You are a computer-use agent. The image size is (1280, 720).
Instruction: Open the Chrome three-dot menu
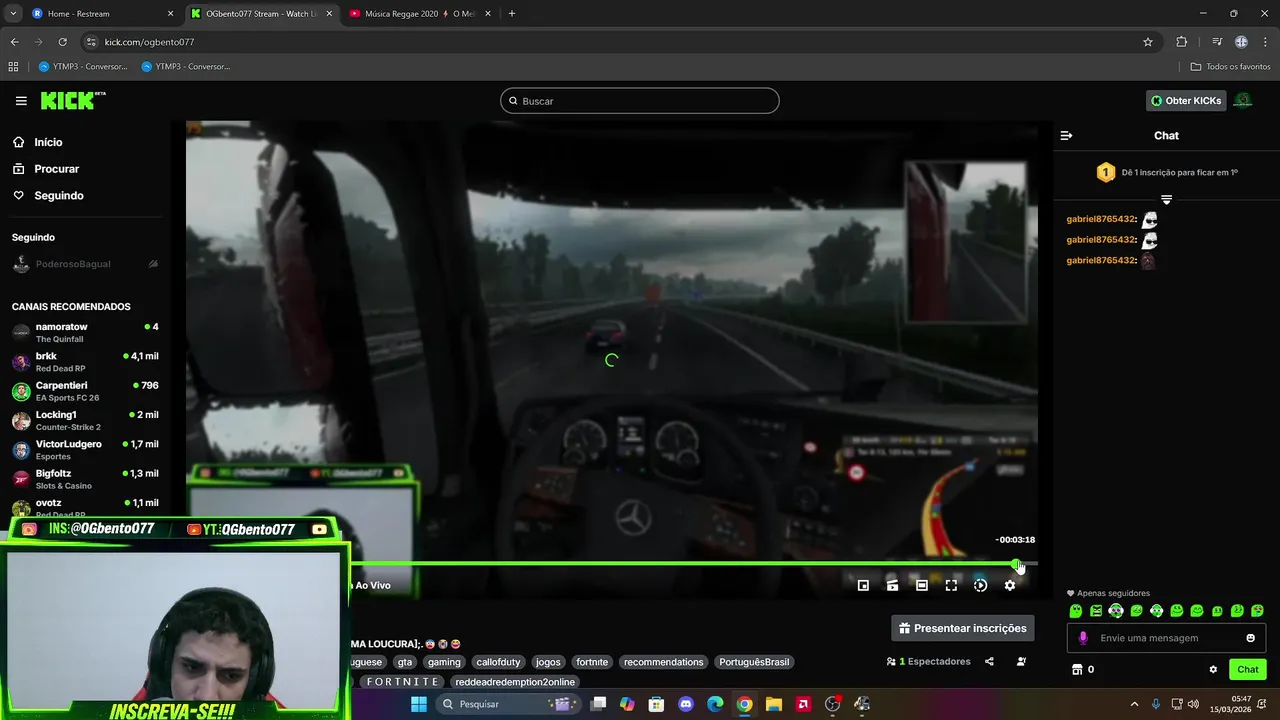(1264, 42)
